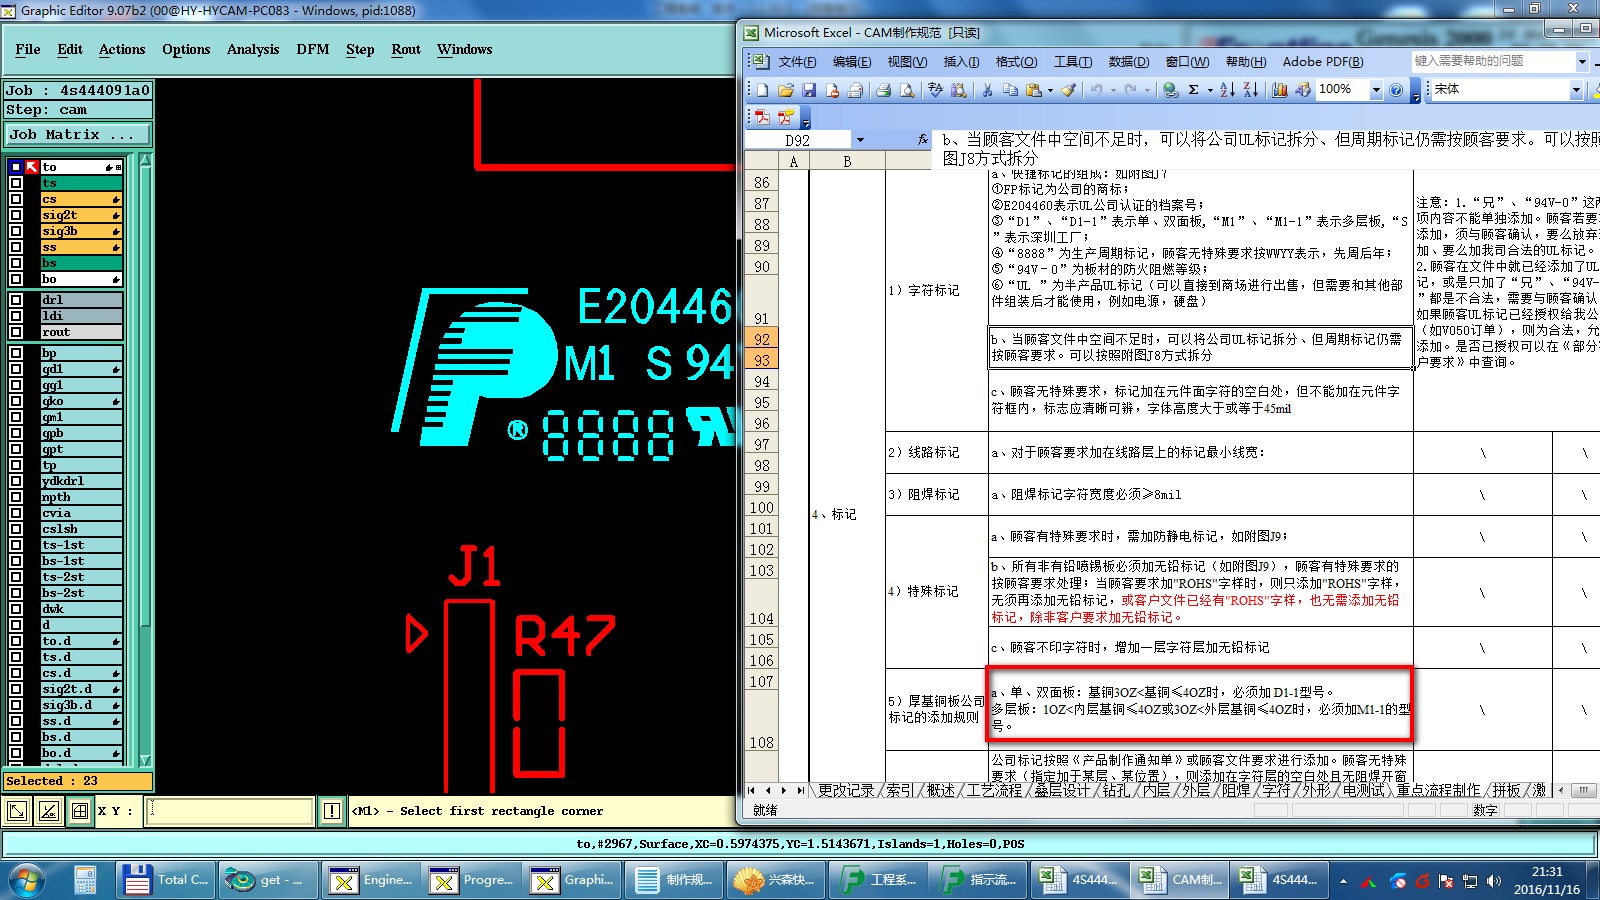1600x900 pixels.
Task: Switch to the 钻孔 sheet tab
Action: (1116, 790)
